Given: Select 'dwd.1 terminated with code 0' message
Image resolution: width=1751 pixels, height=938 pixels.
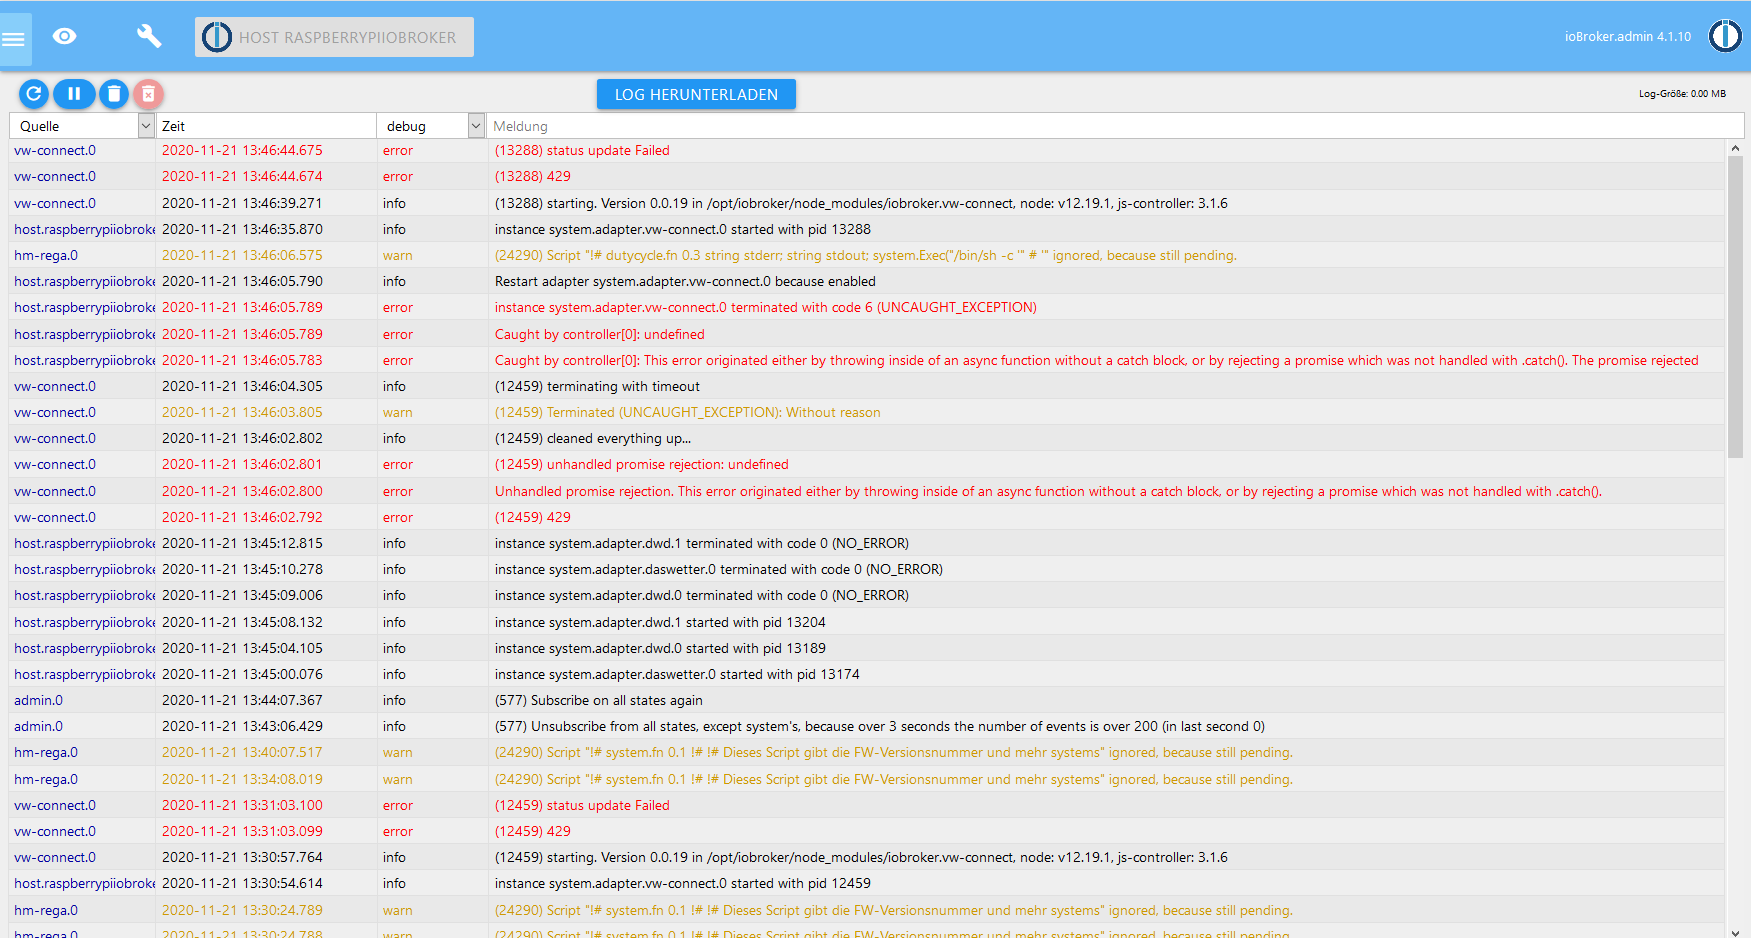Looking at the screenshot, I should click(x=701, y=543).
